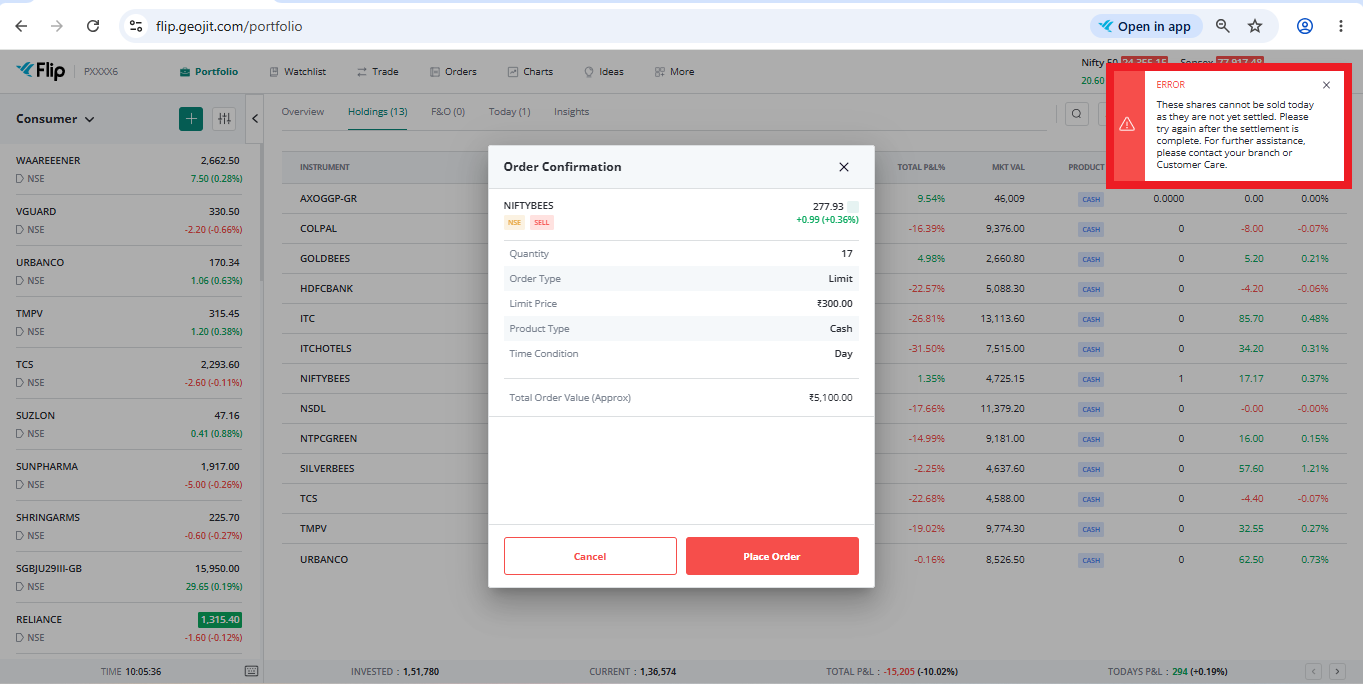Collapse the watchlist sidebar chevron

tap(255, 119)
